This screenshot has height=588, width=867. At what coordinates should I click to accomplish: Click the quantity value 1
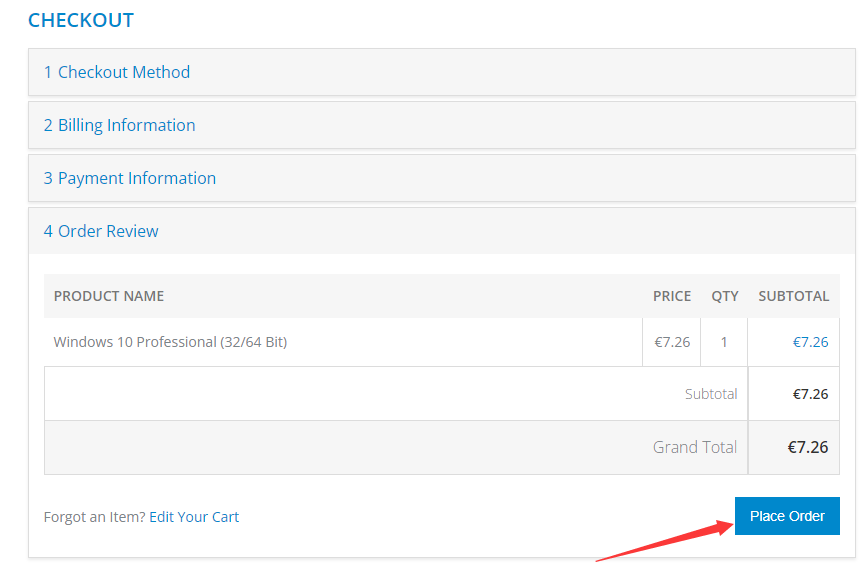coord(724,342)
